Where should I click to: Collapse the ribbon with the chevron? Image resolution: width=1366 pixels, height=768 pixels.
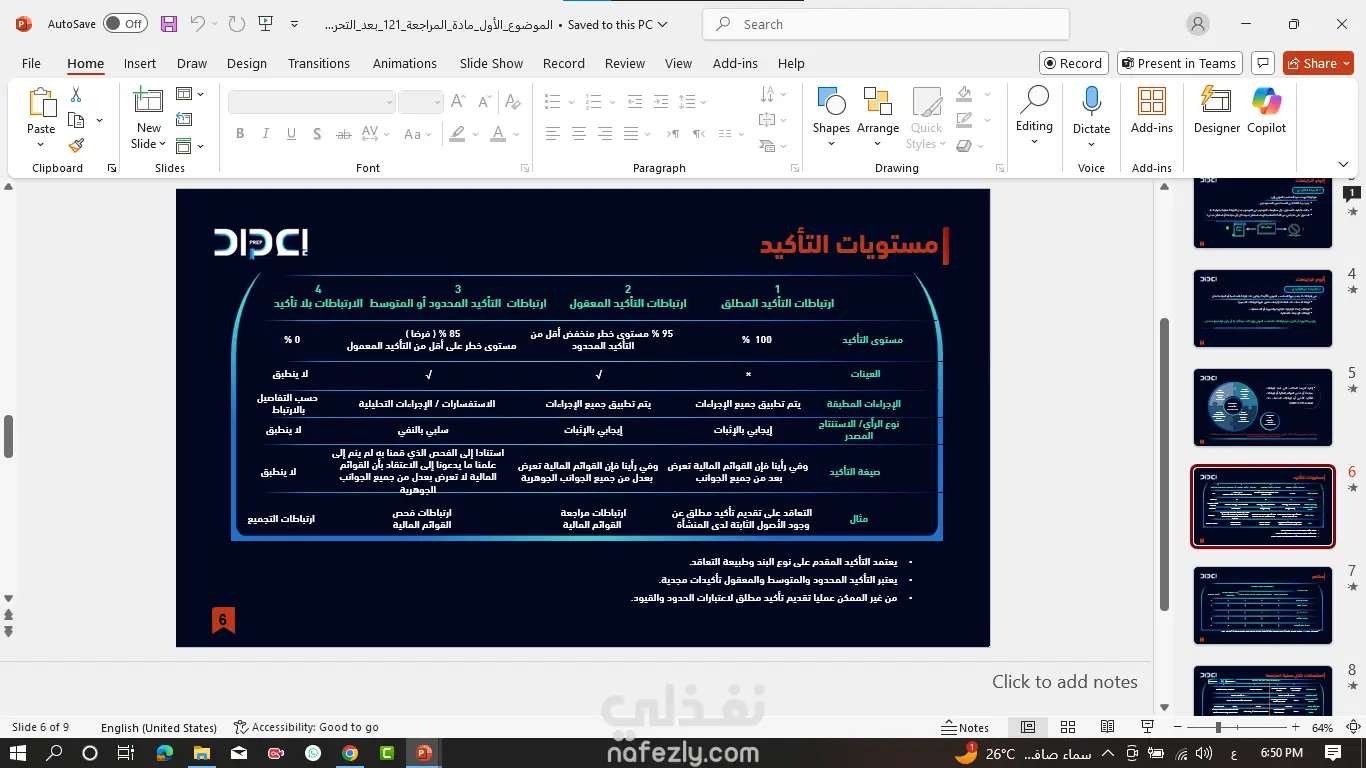(1343, 166)
